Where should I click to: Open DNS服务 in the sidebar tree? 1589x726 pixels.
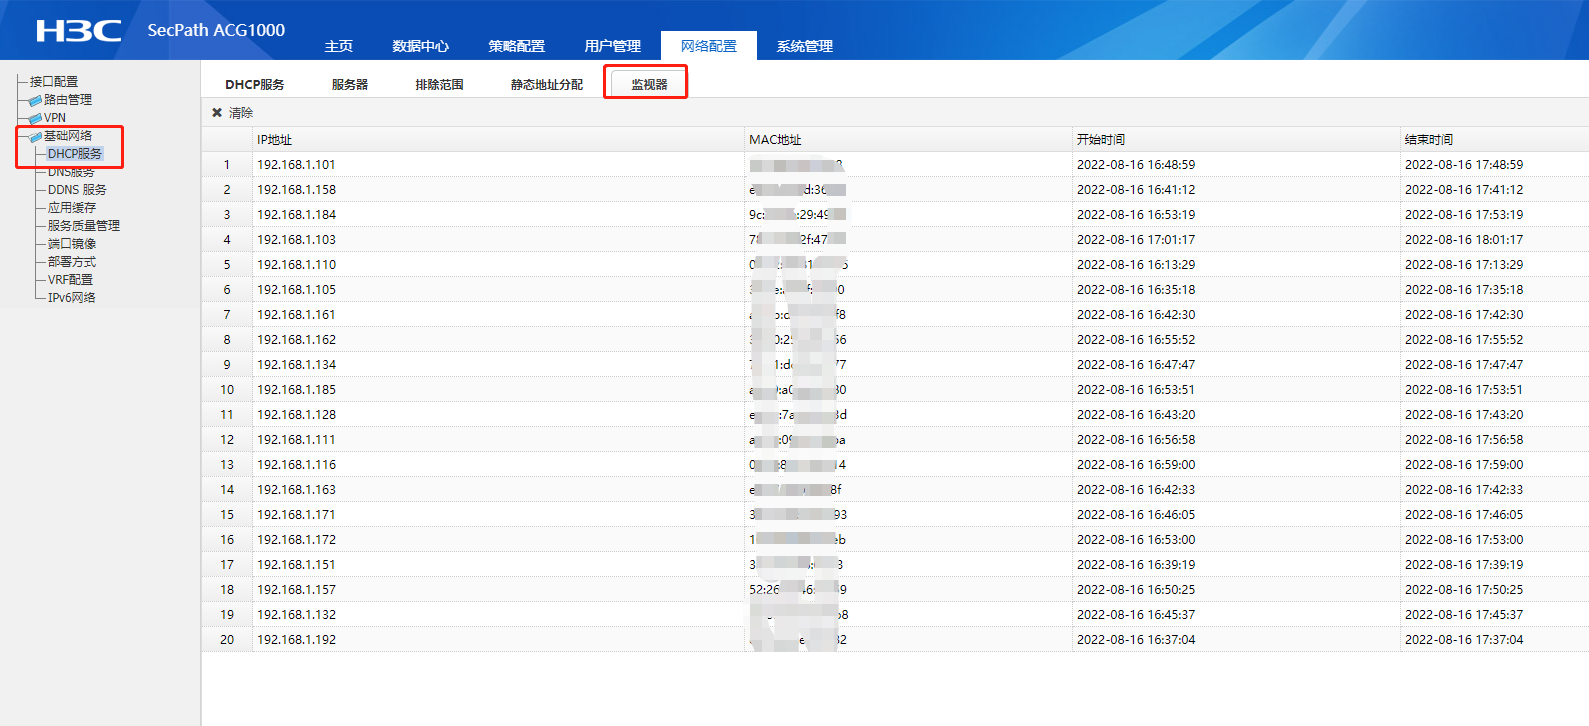point(71,172)
